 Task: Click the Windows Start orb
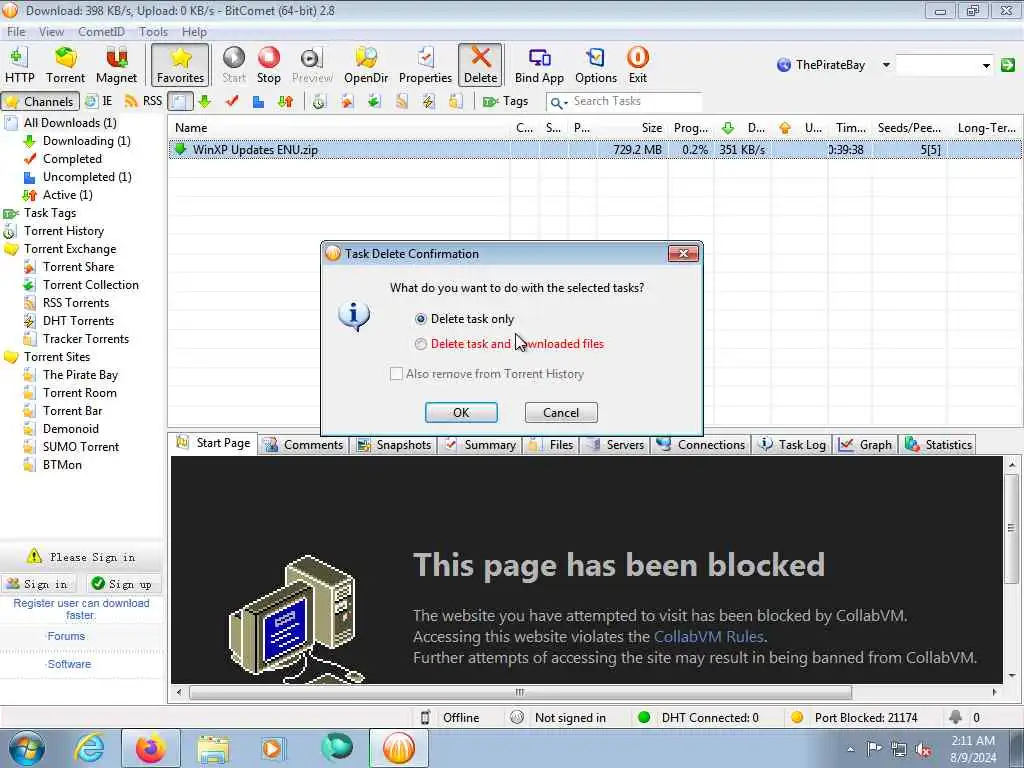pos(26,748)
